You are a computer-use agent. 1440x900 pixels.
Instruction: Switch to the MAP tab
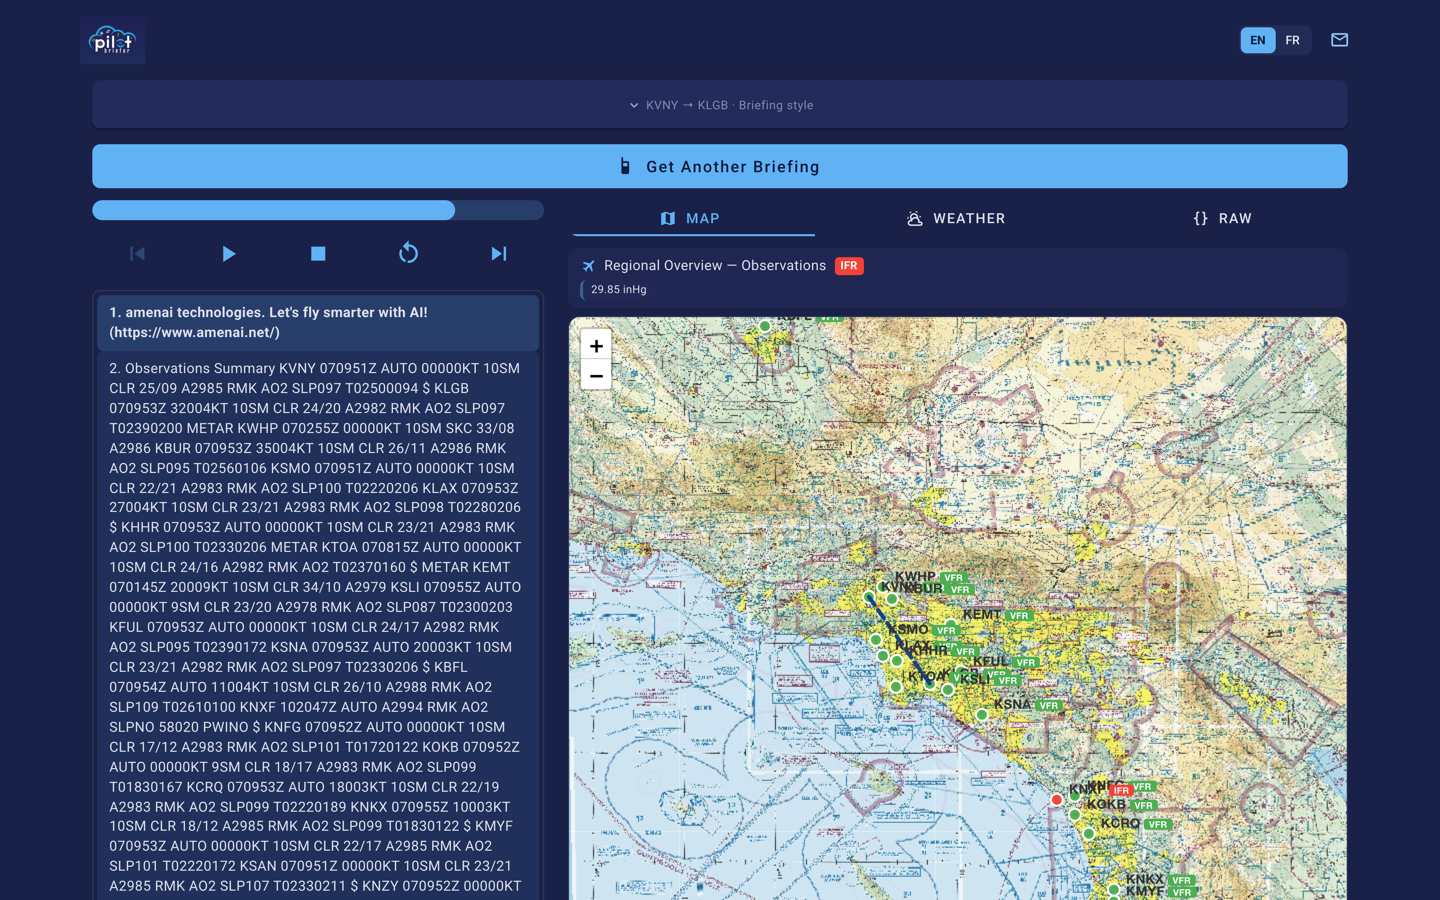click(691, 218)
